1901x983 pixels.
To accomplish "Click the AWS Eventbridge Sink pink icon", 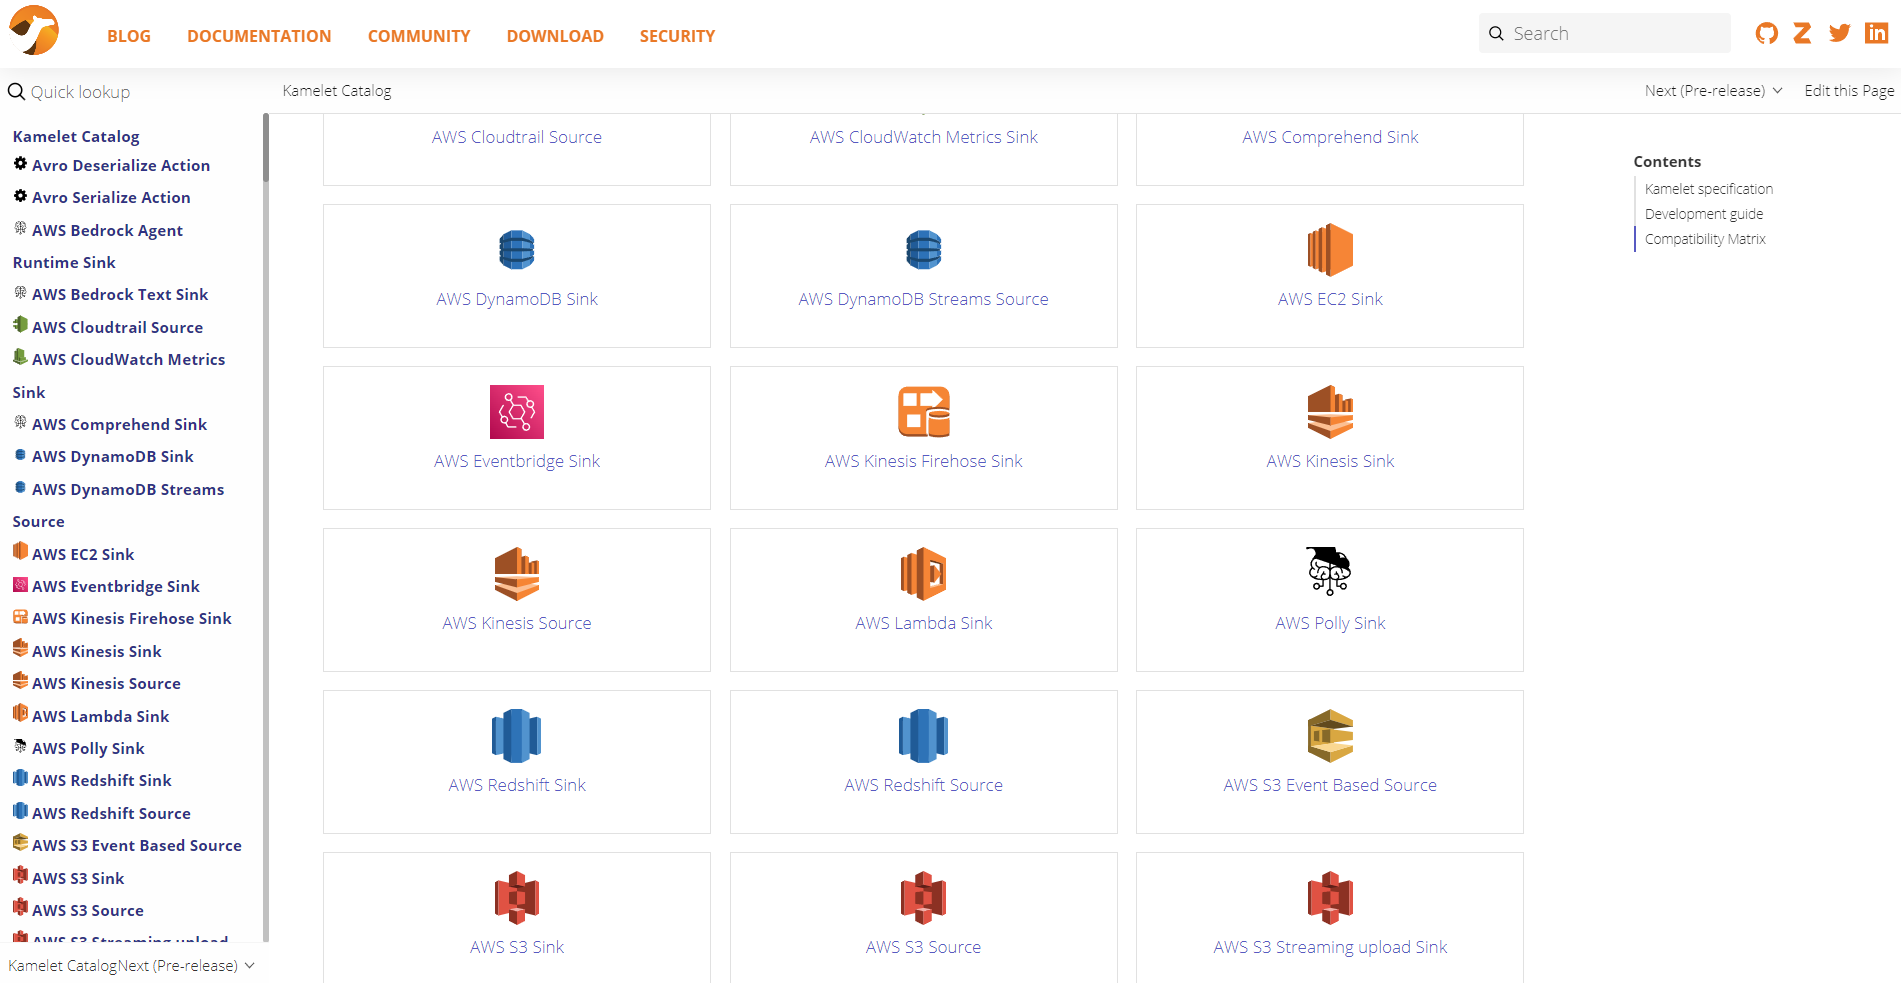I will (517, 412).
